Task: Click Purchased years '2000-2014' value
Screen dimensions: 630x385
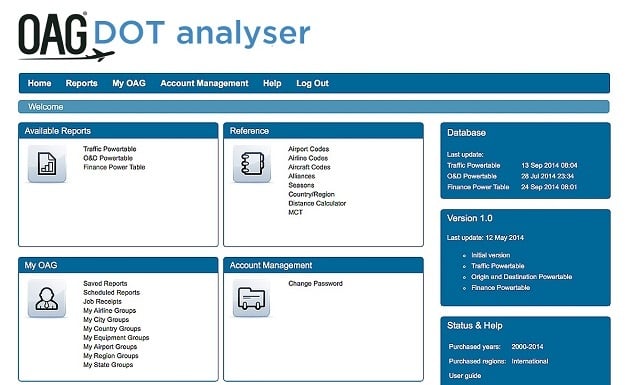Action: [x=527, y=346]
